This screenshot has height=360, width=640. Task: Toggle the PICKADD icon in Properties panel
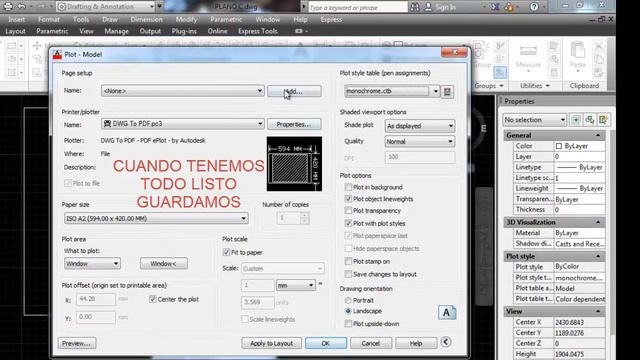(x=576, y=120)
